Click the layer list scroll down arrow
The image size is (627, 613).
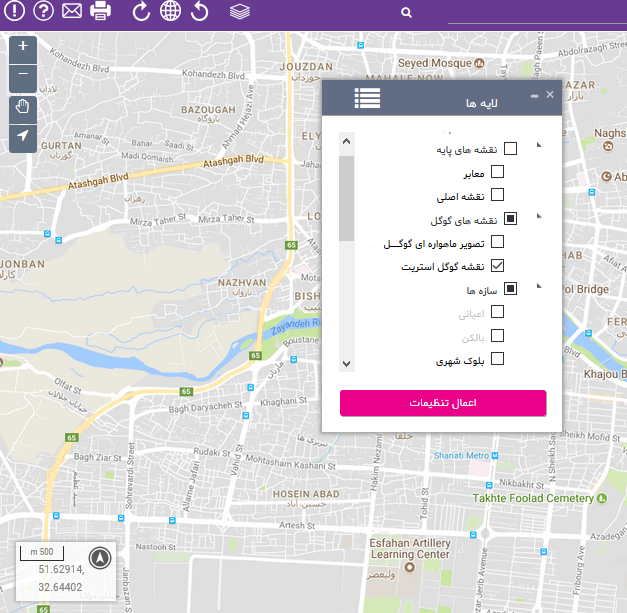[x=347, y=363]
